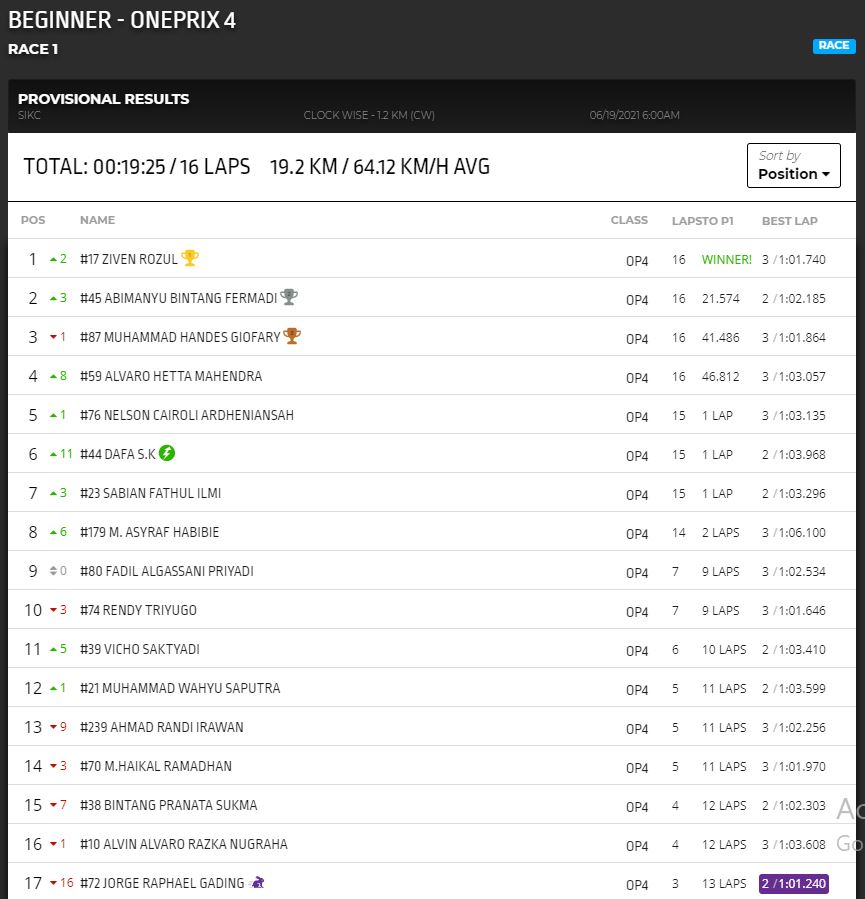The image size is (865, 899).
Task: Click the red down arrow for position 13
Action: [54, 727]
